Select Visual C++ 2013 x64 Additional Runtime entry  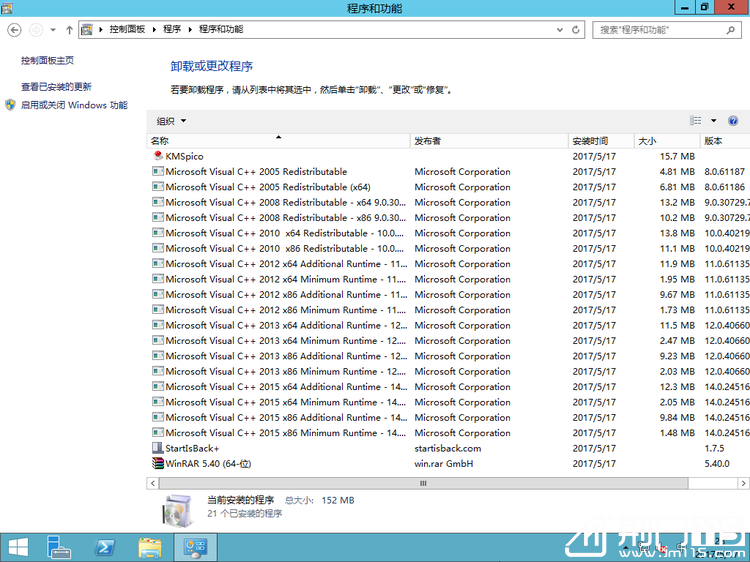[x=448, y=325]
